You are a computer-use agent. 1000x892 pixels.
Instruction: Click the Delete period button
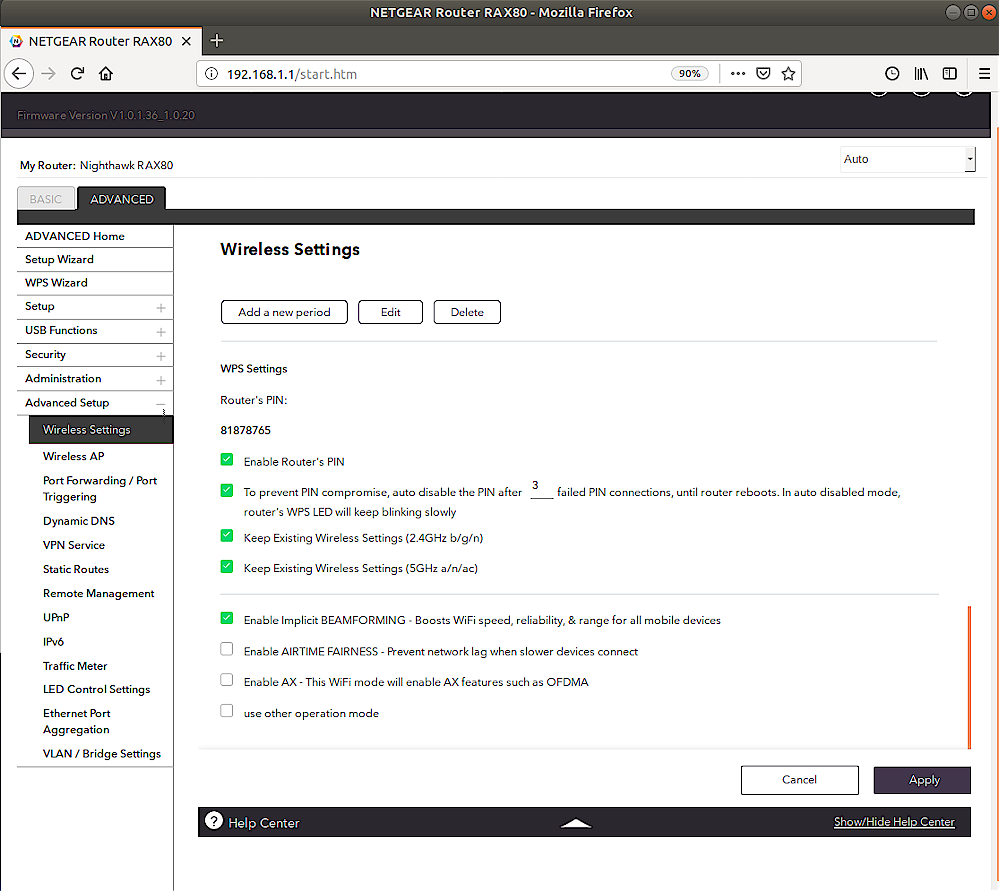467,312
